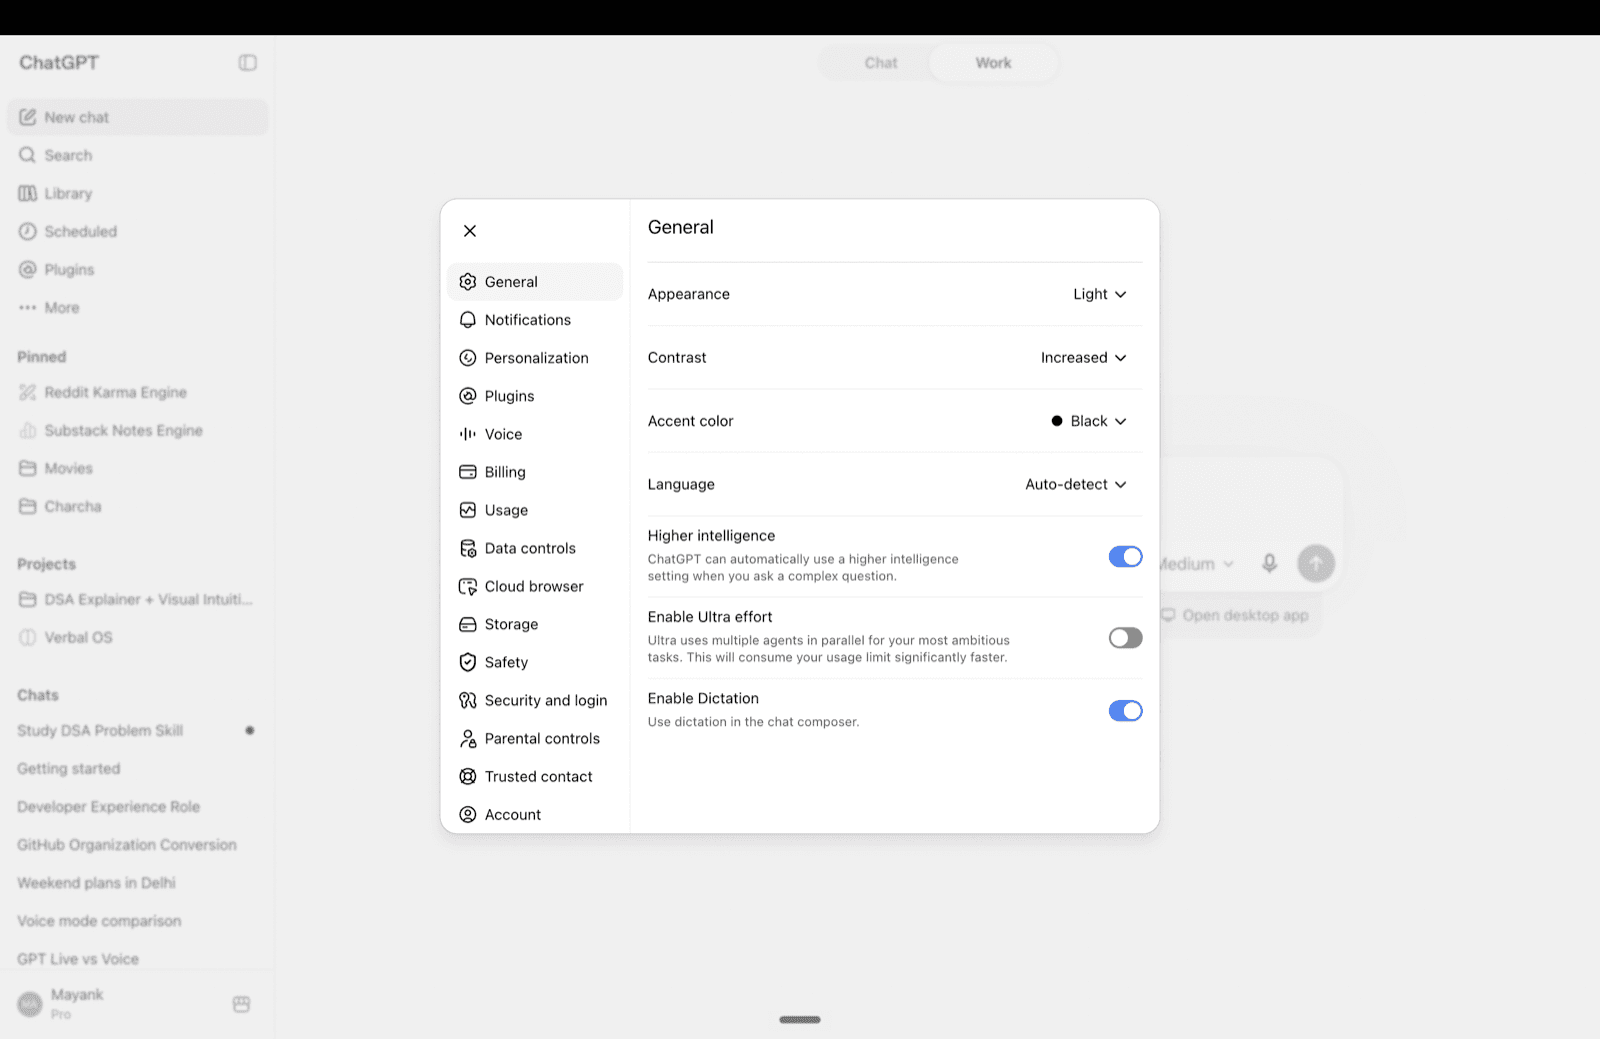
Task: Click the Storage drive icon
Action: coord(467,624)
